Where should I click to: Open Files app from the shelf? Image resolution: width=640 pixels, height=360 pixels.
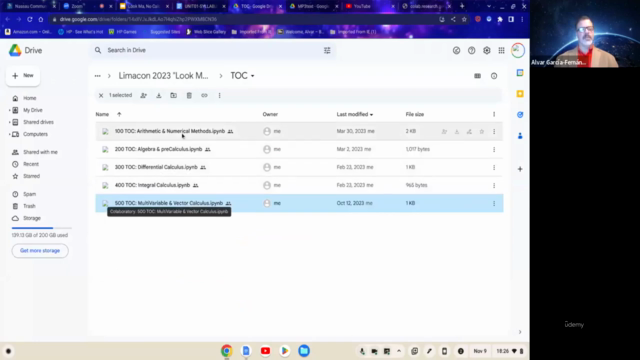(x=304, y=351)
